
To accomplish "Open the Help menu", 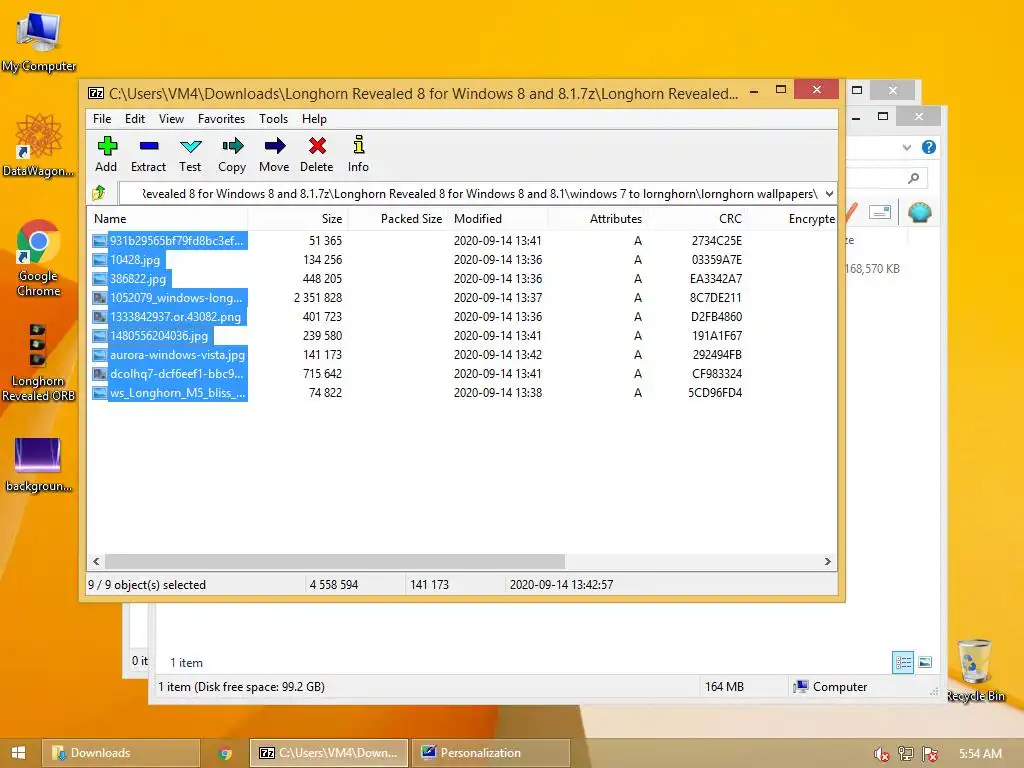I will pyautogui.click(x=314, y=119).
